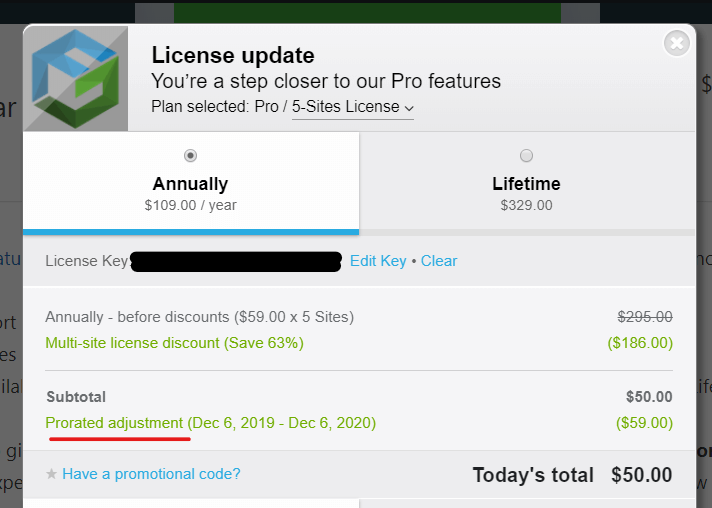Click the $109.00 / year price label
The width and height of the screenshot is (712, 508).
tap(191, 205)
